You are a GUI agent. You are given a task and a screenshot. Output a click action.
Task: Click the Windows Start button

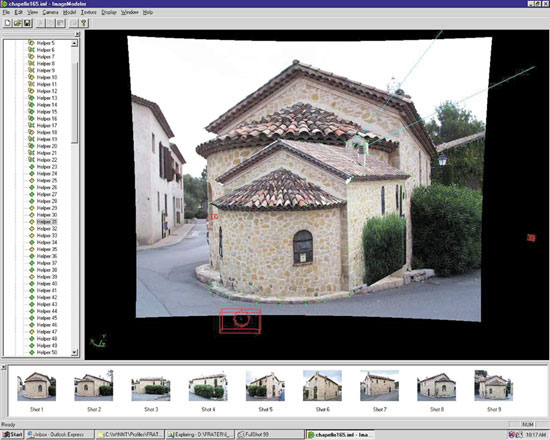tap(13, 435)
